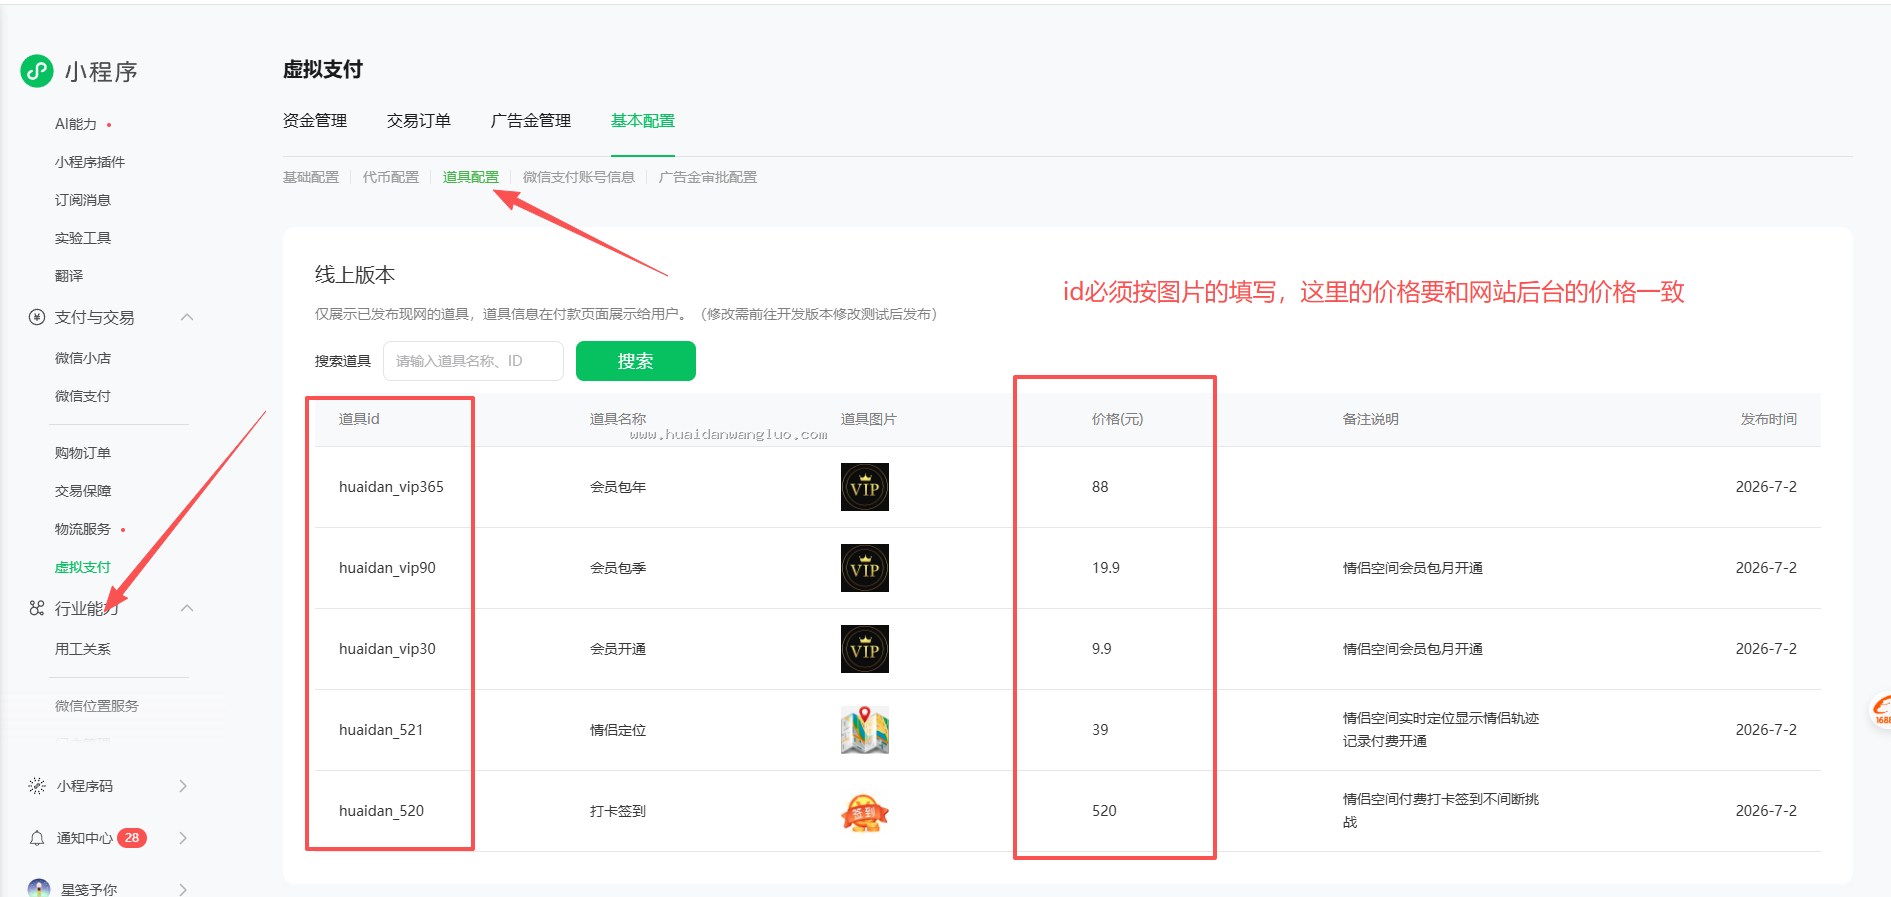Open 小程序插件 in the sidebar
This screenshot has width=1891, height=897.
click(x=90, y=162)
